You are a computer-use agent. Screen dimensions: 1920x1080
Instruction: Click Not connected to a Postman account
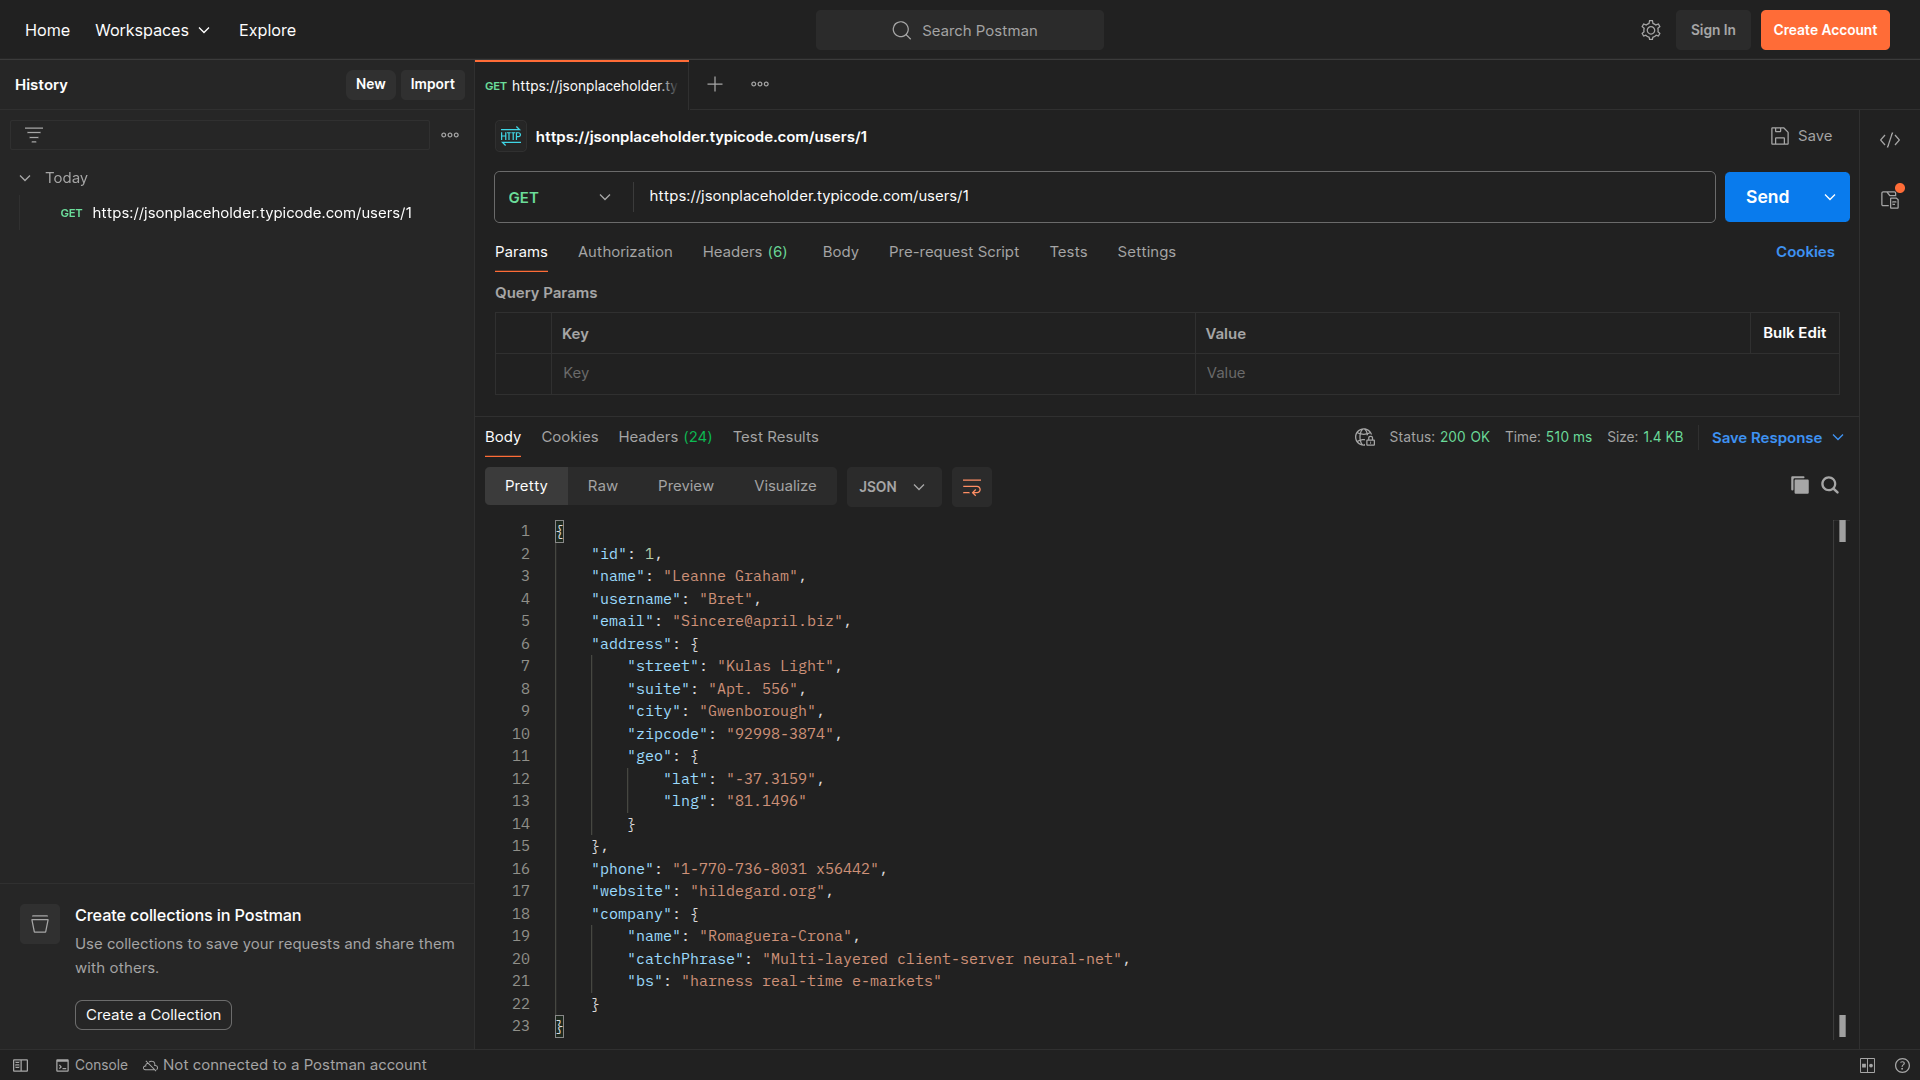tap(285, 1065)
